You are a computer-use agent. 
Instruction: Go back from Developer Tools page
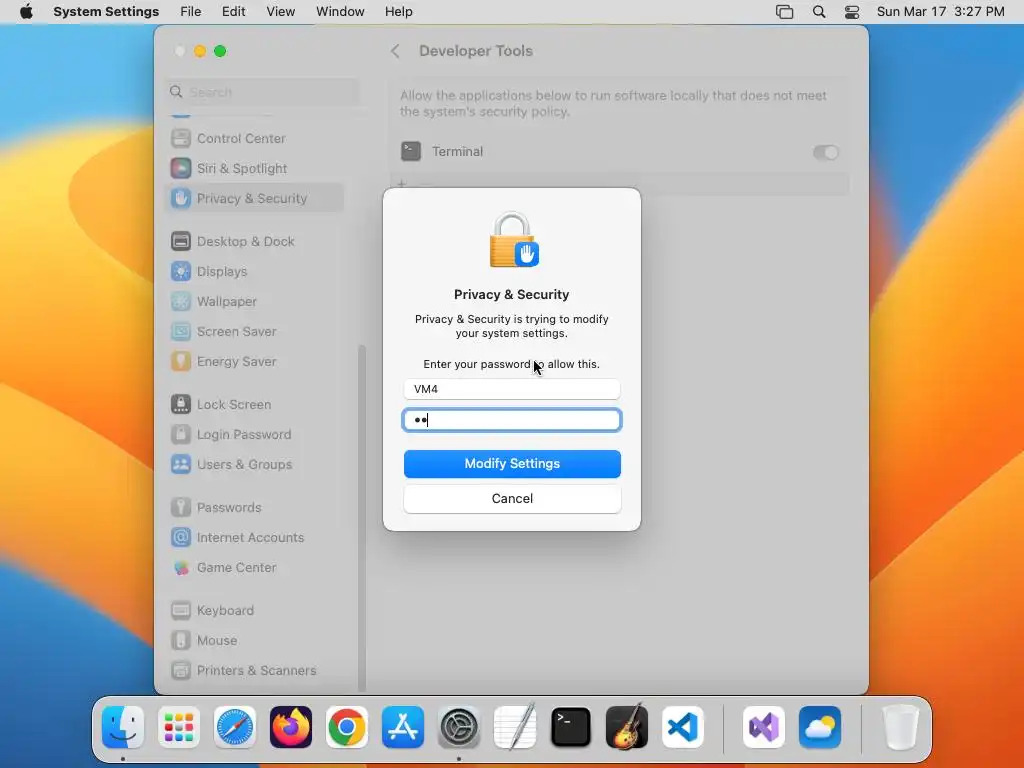click(x=395, y=51)
